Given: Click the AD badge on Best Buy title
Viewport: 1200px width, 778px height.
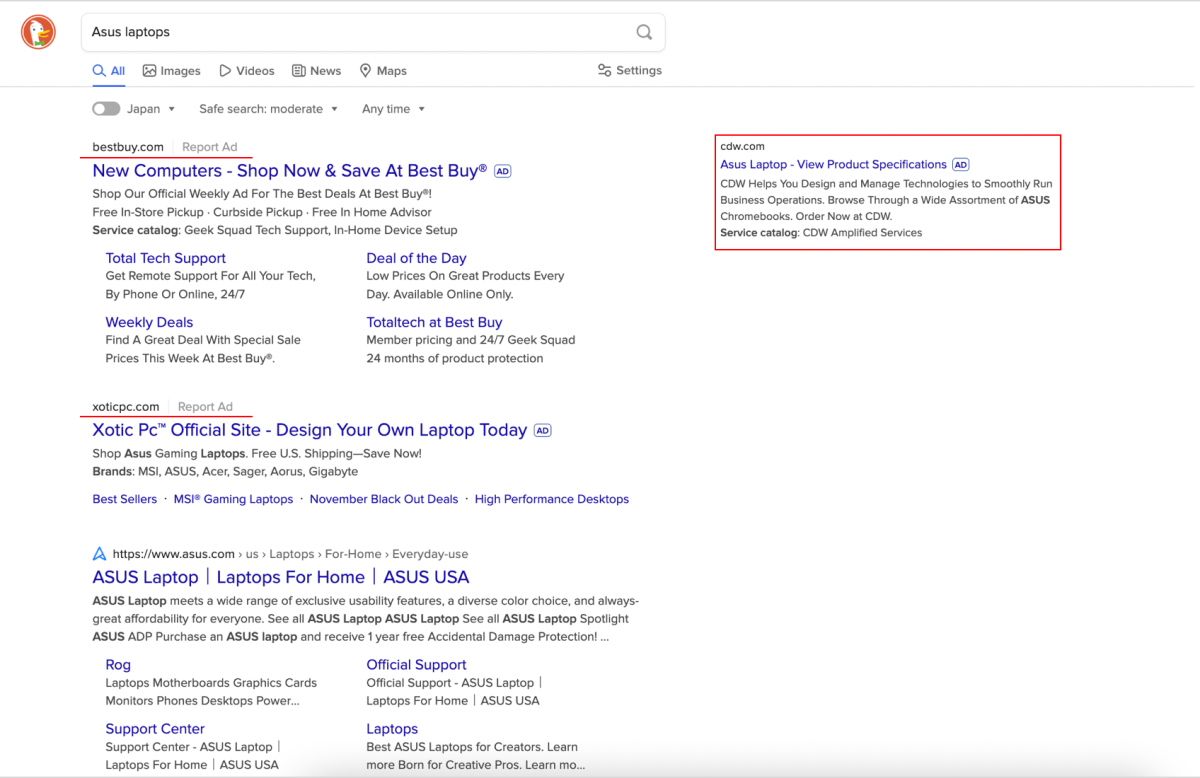Looking at the screenshot, I should tap(503, 172).
